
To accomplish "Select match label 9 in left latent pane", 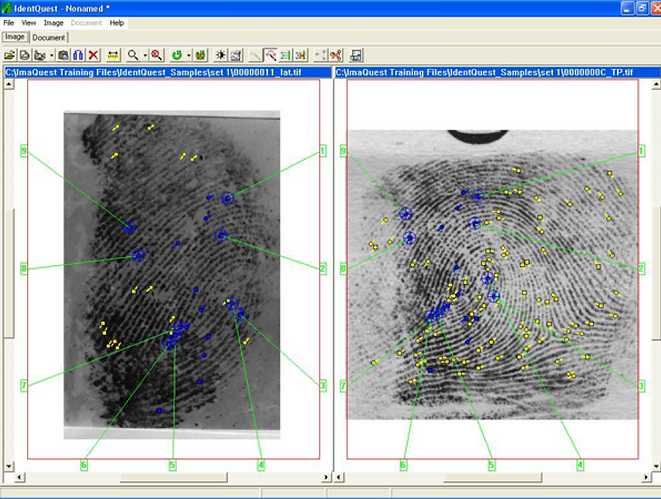I will pyautogui.click(x=24, y=151).
